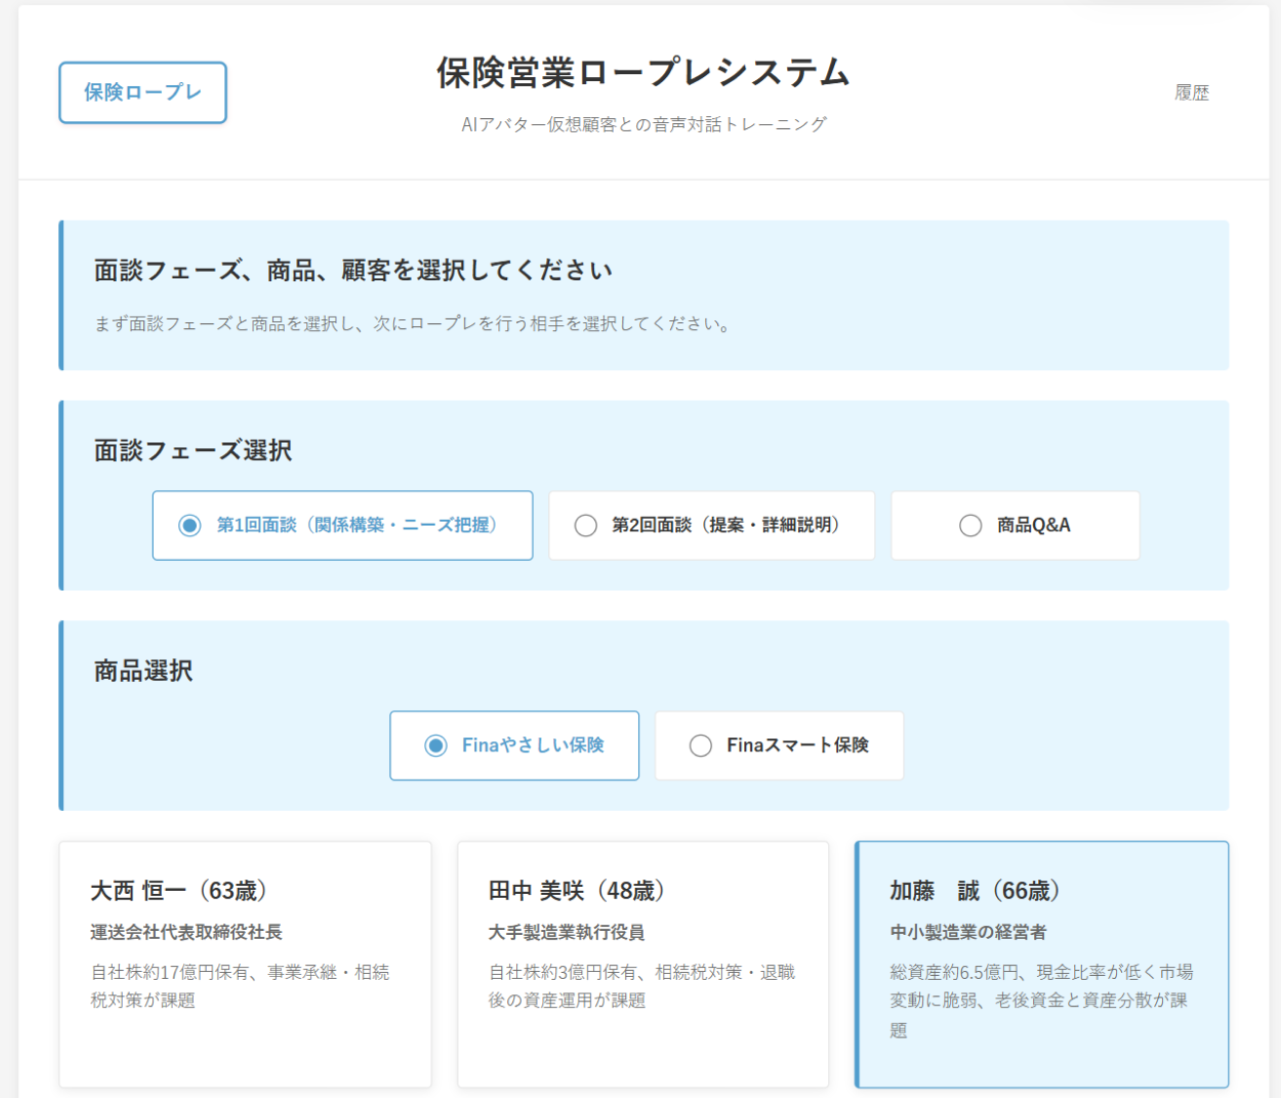
Task: Click the 保険営業ロープレシステム page title
Action: (x=643, y=73)
